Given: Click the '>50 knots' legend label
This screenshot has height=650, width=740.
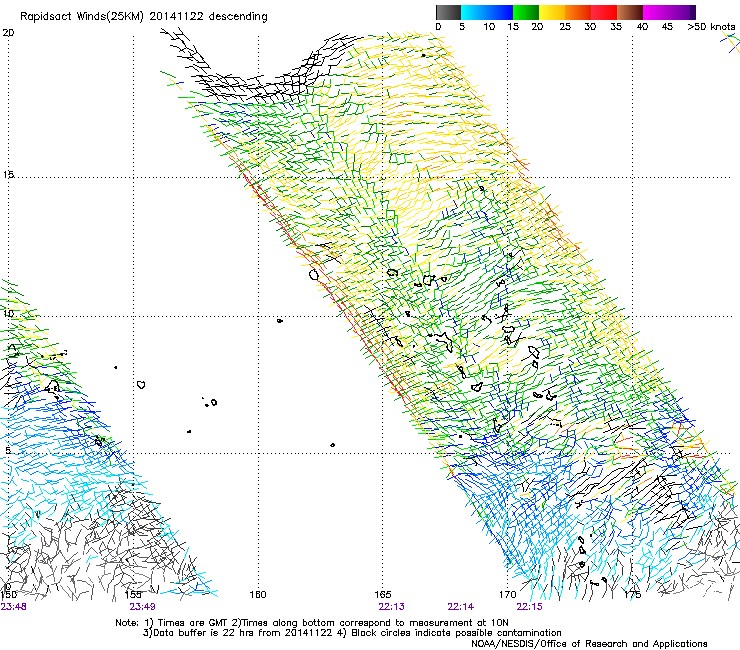Looking at the screenshot, I should point(711,27).
